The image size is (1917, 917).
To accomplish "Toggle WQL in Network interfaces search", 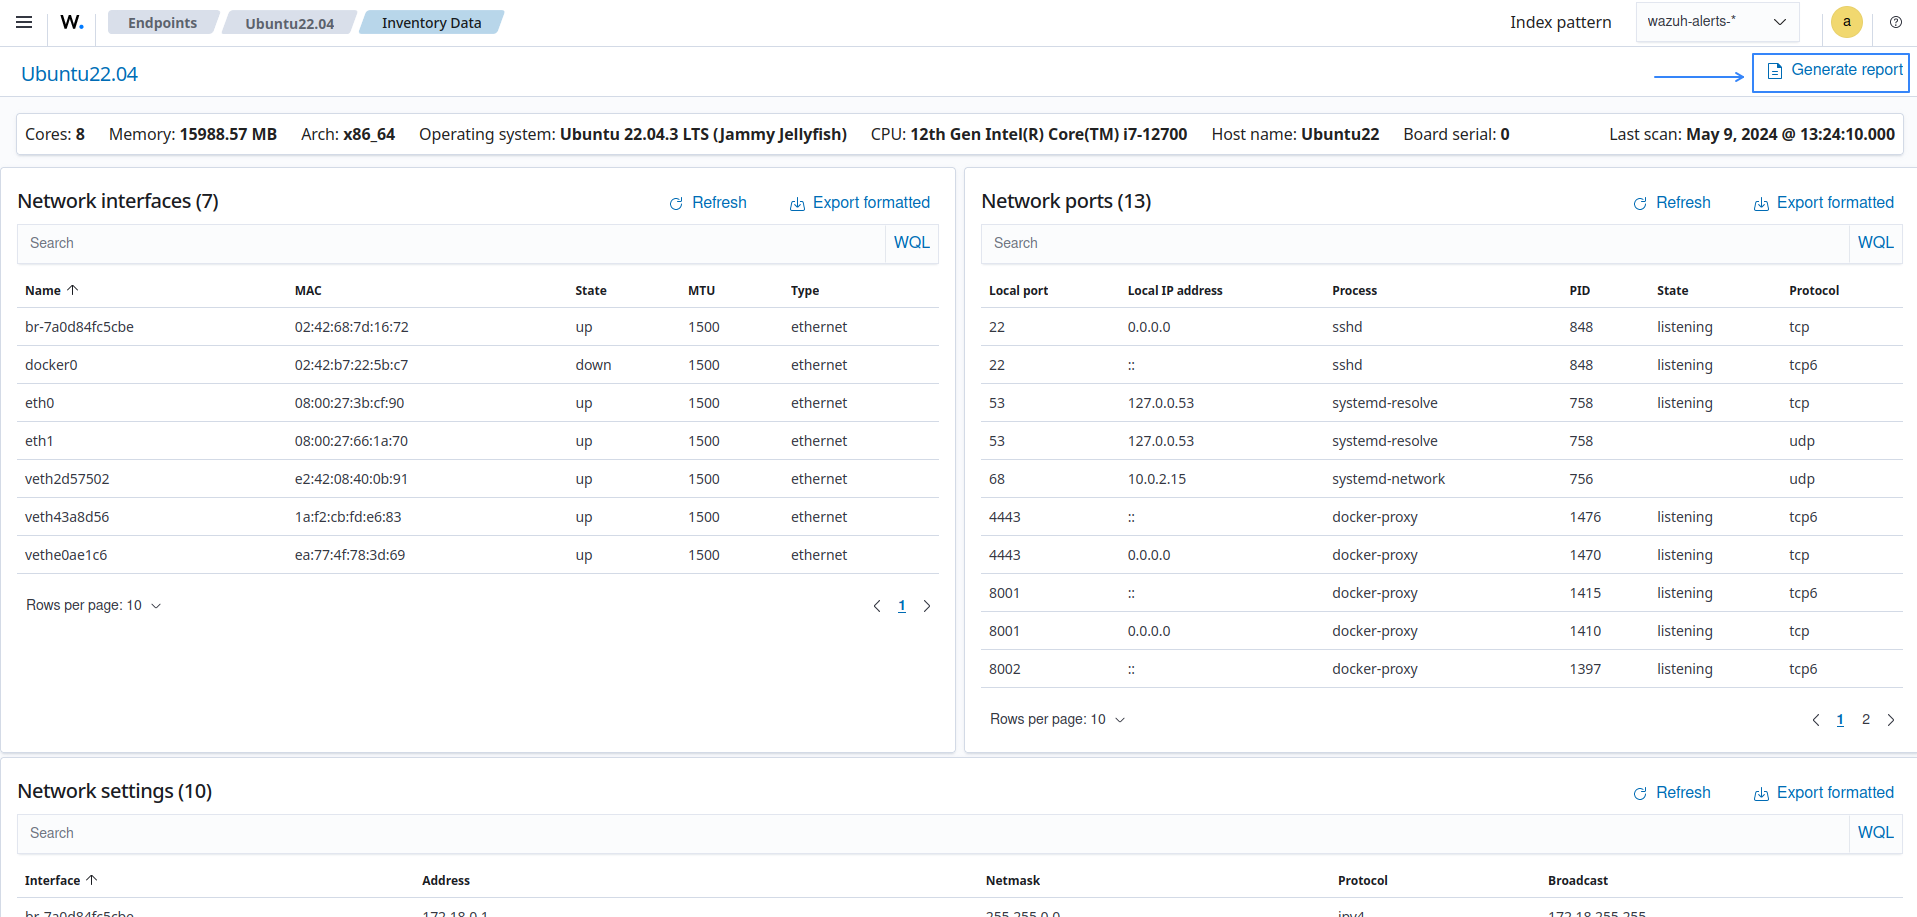I will point(911,243).
